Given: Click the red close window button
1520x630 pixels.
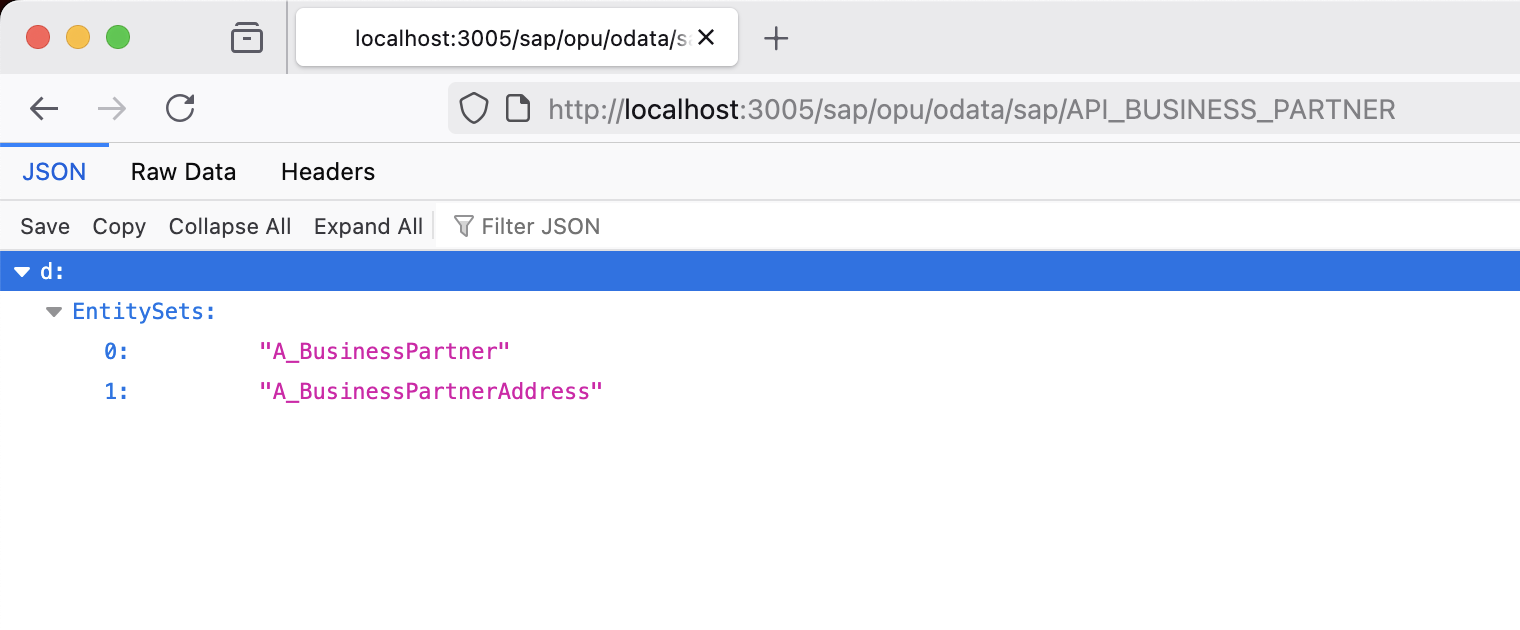Looking at the screenshot, I should point(38,38).
